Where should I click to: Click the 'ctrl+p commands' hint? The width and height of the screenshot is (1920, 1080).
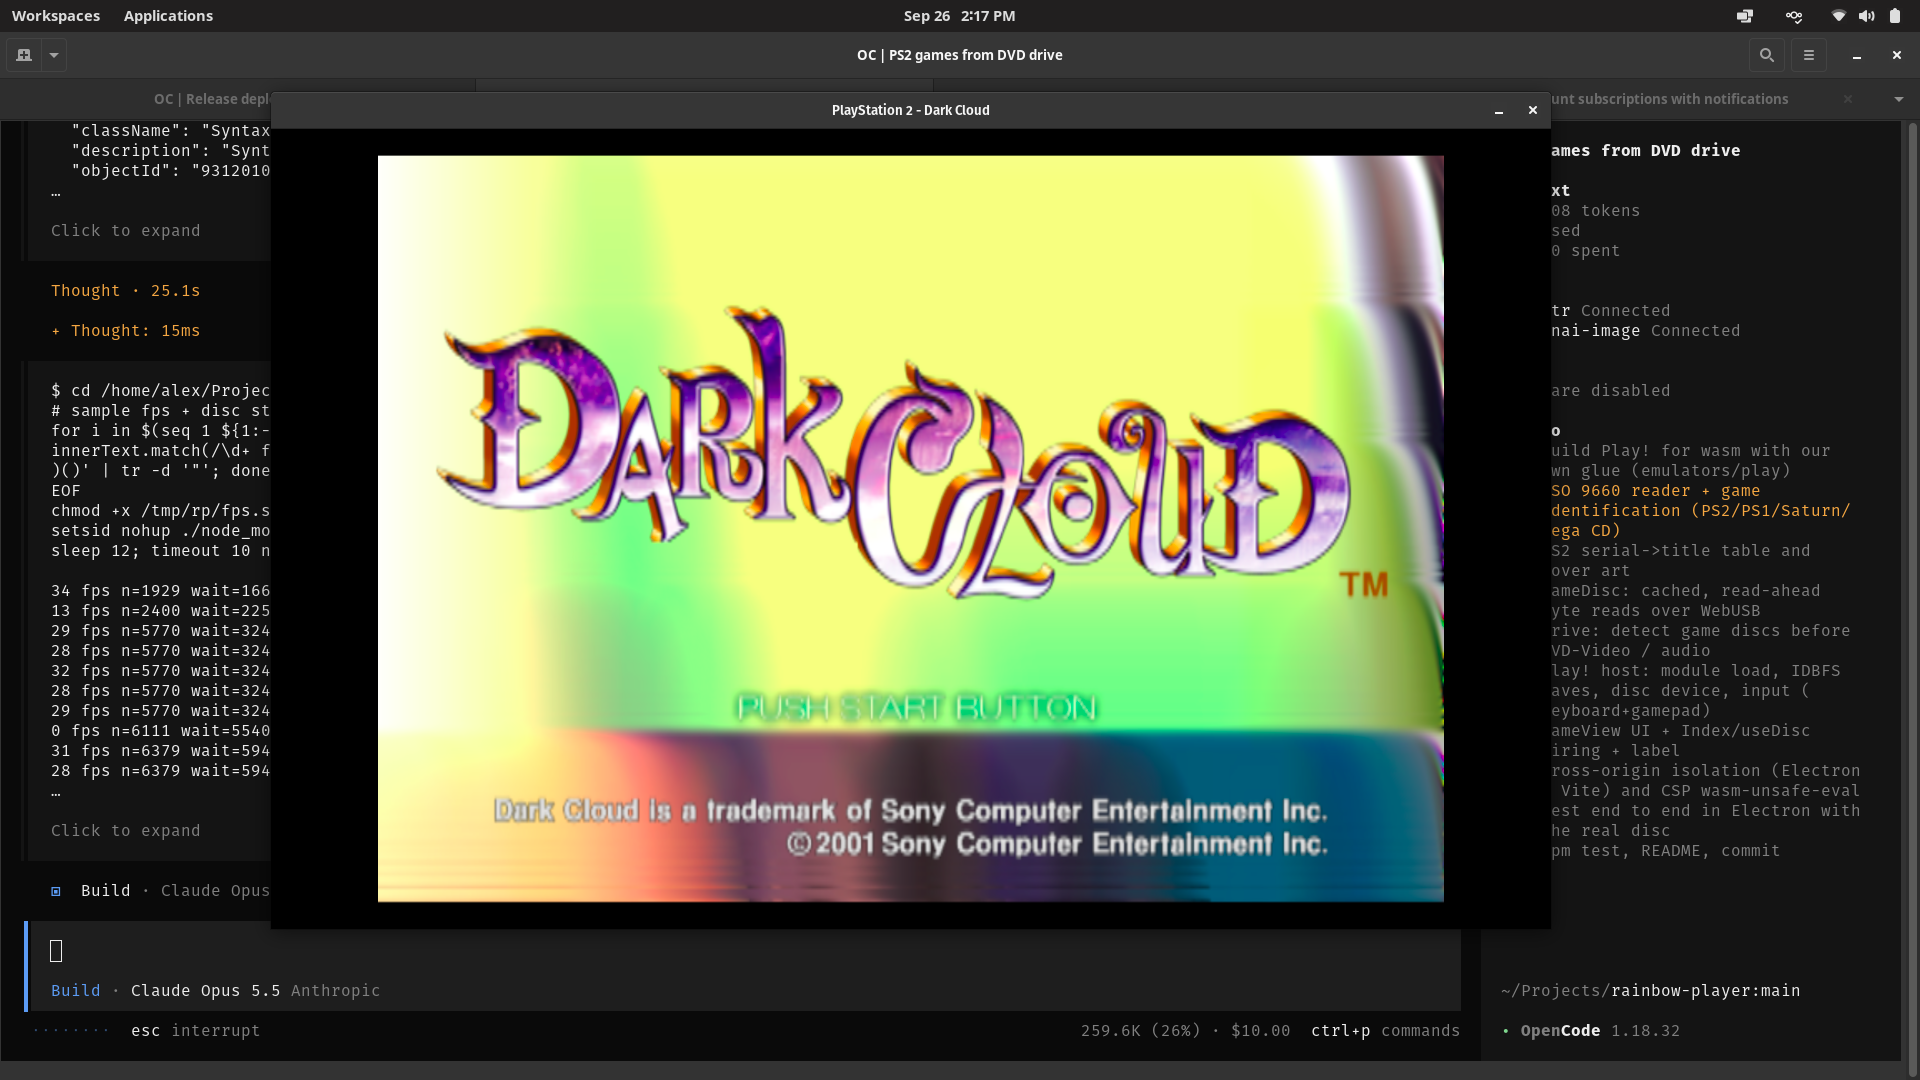tap(1386, 1031)
